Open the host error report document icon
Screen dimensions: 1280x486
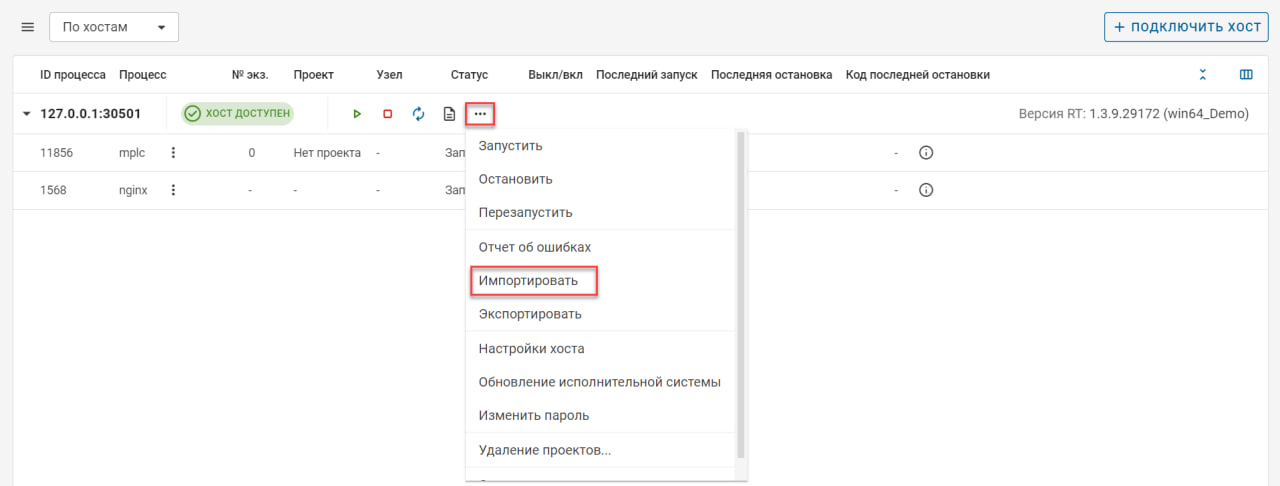[450, 114]
